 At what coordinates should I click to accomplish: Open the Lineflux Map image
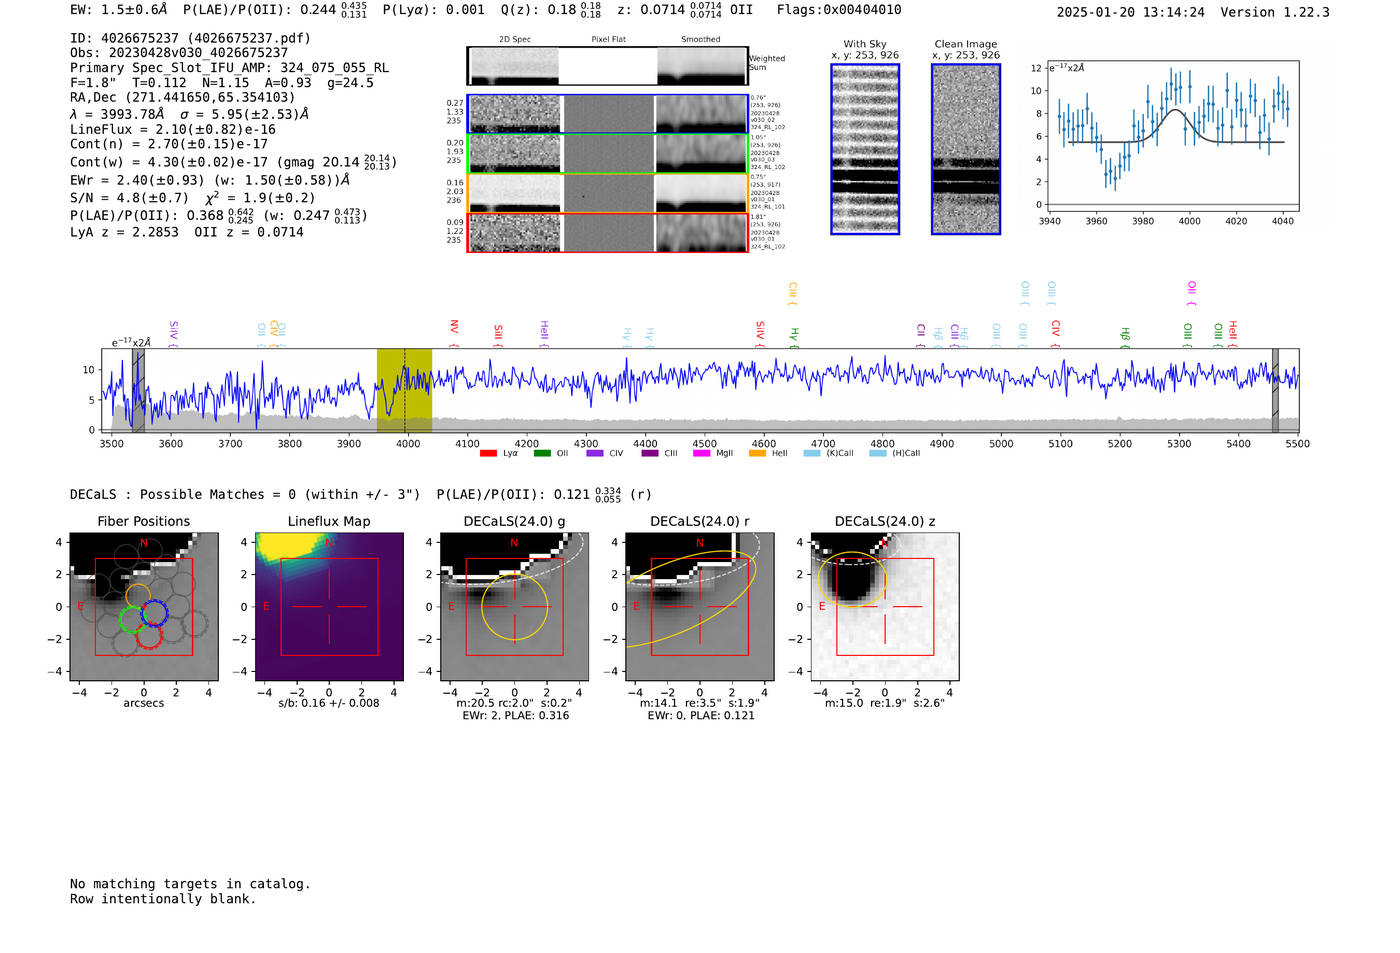click(x=329, y=607)
